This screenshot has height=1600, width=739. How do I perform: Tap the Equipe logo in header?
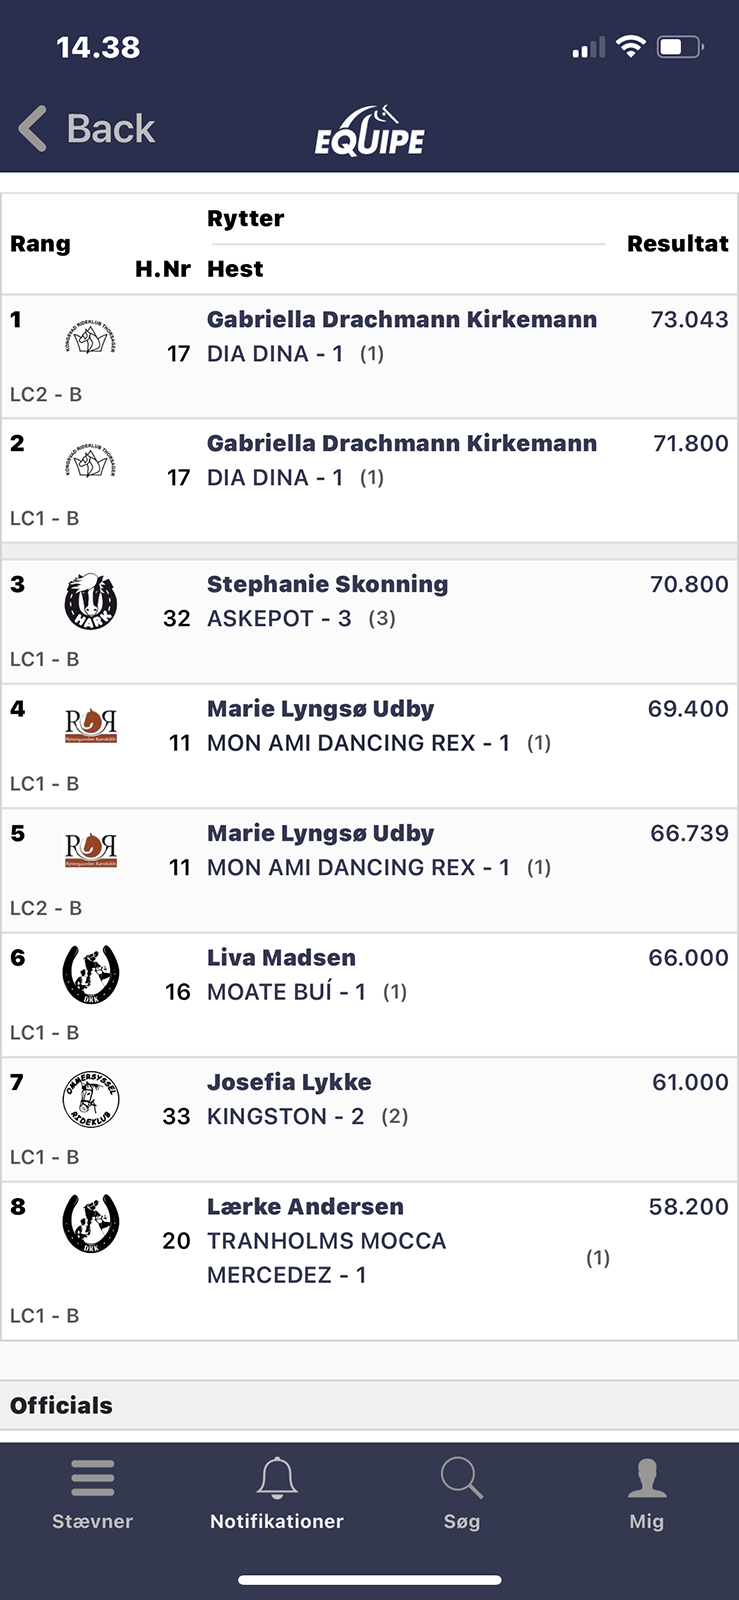[x=370, y=131]
